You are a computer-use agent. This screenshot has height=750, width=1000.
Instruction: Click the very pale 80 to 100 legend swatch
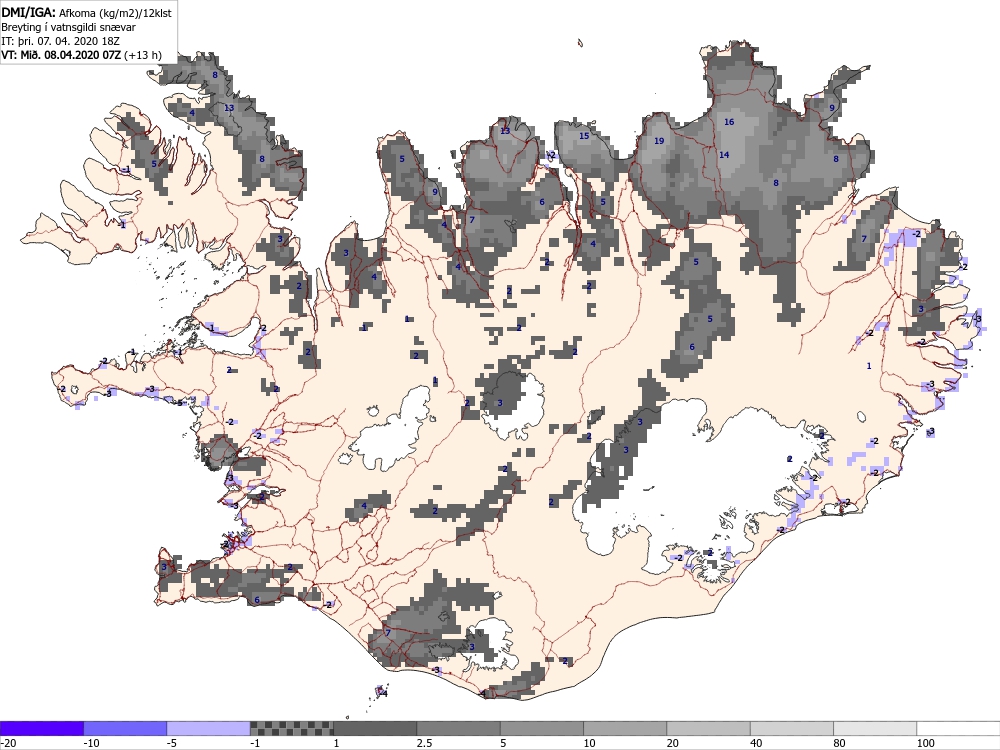[875, 728]
